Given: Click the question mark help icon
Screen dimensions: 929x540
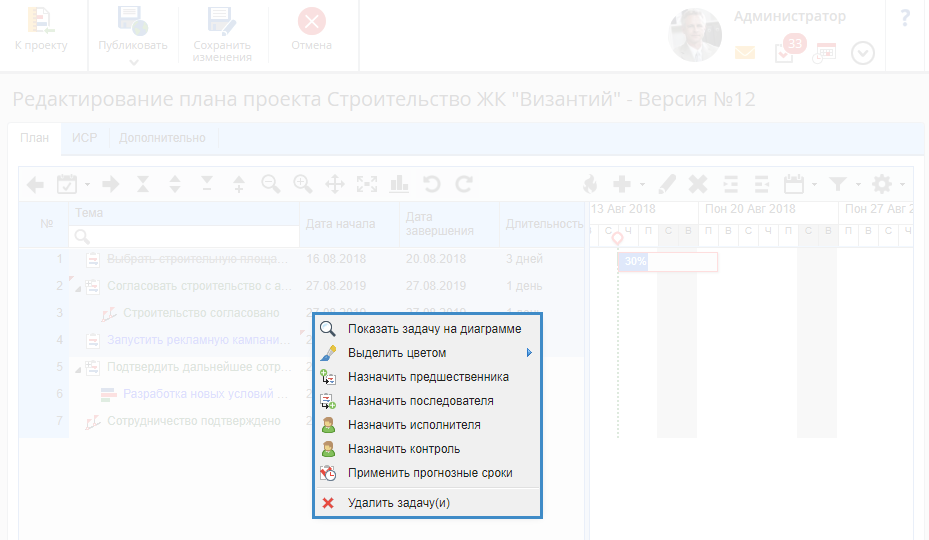Looking at the screenshot, I should click(x=905, y=18).
